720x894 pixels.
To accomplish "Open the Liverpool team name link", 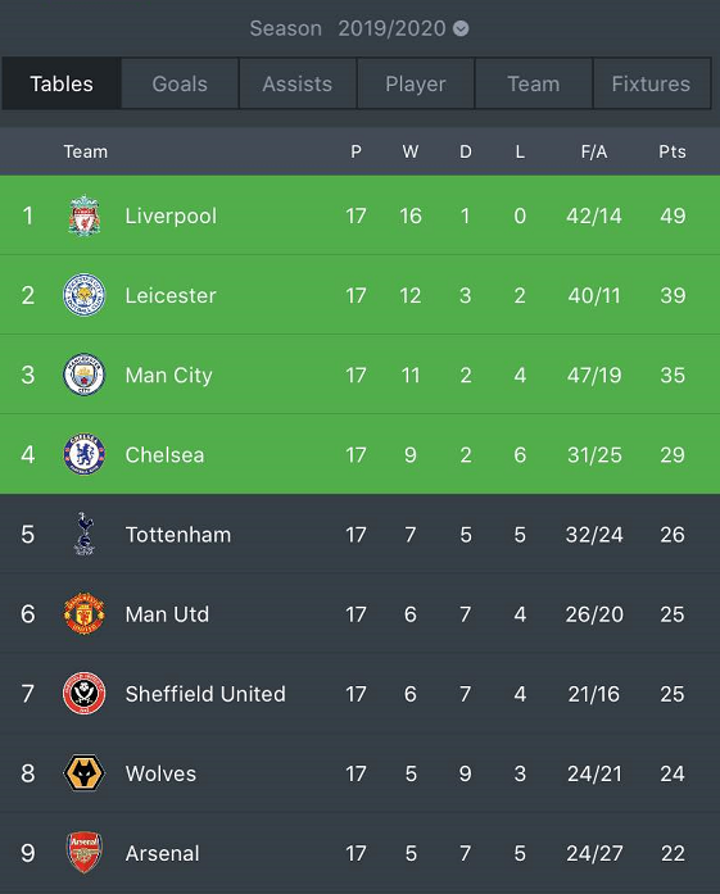I will click(171, 216).
